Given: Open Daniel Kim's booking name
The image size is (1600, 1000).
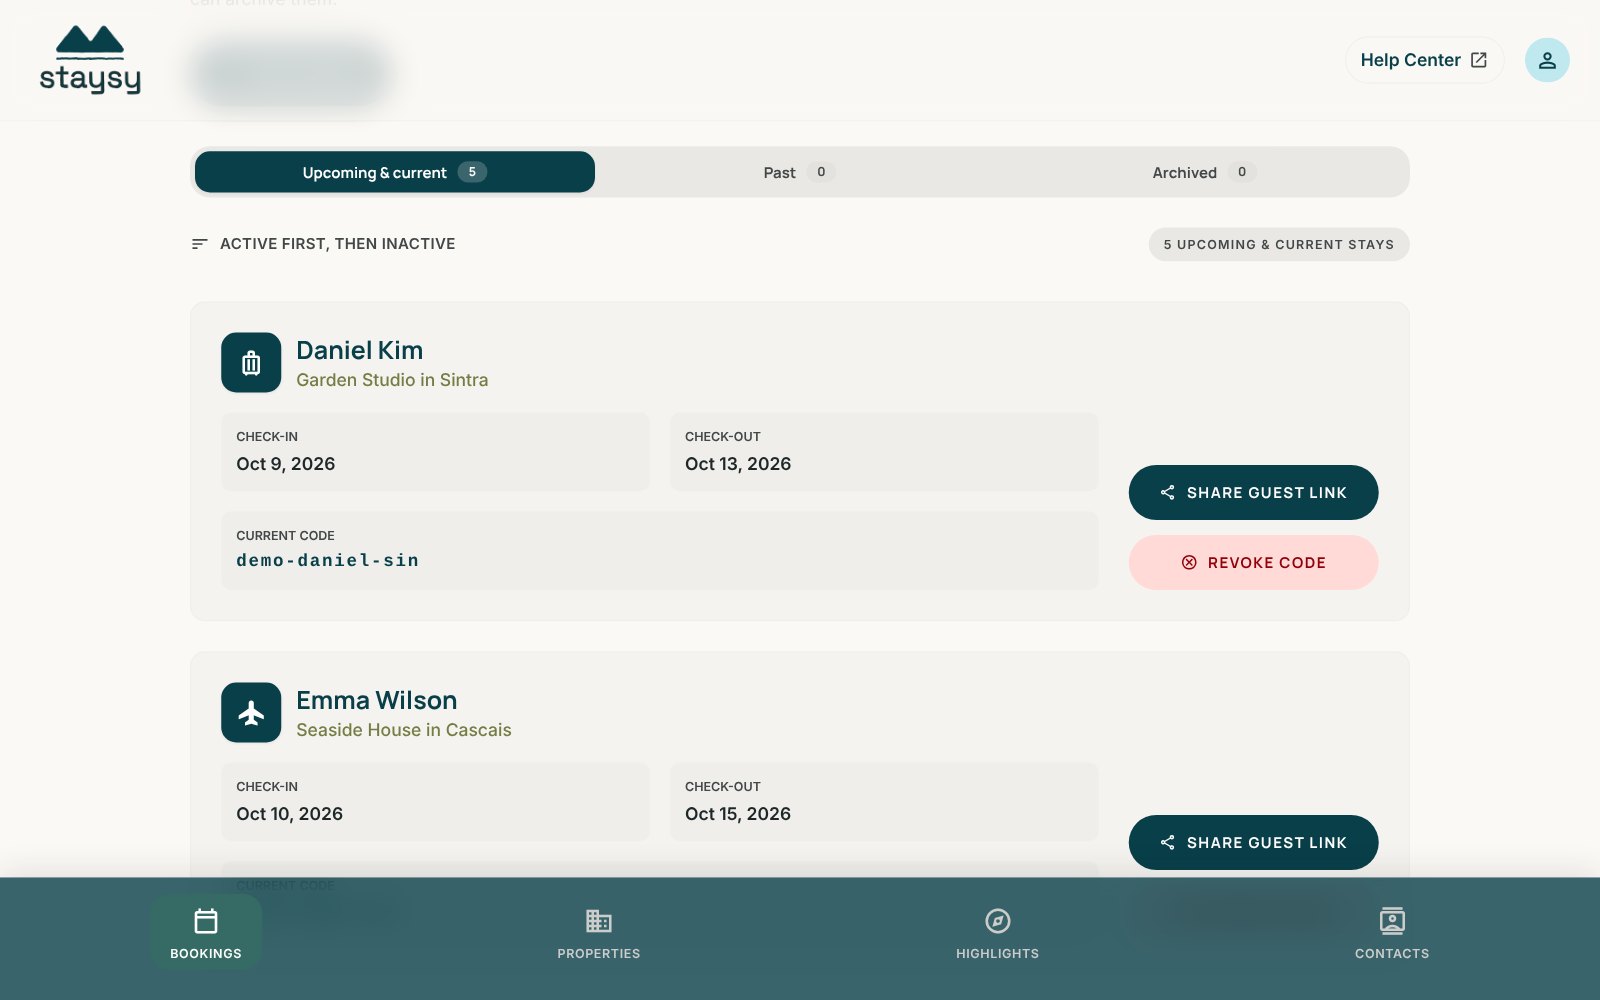Looking at the screenshot, I should pyautogui.click(x=360, y=350).
